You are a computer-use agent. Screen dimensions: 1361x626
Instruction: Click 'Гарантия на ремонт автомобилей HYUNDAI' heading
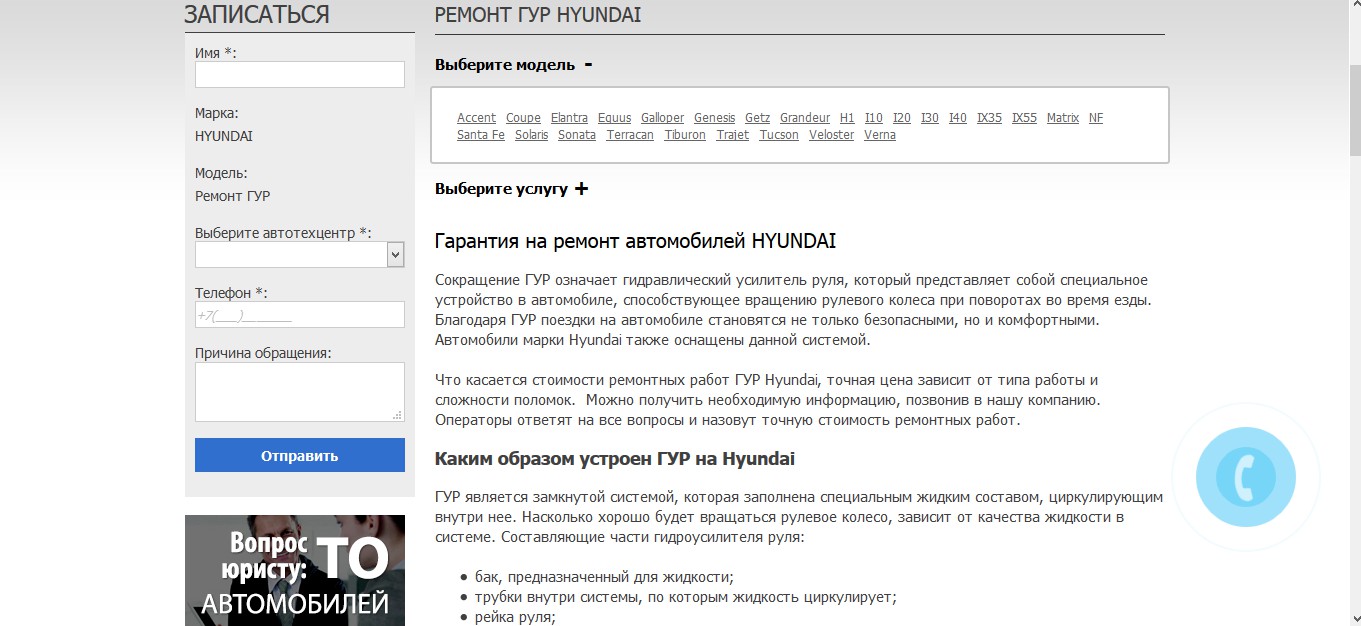[635, 241]
